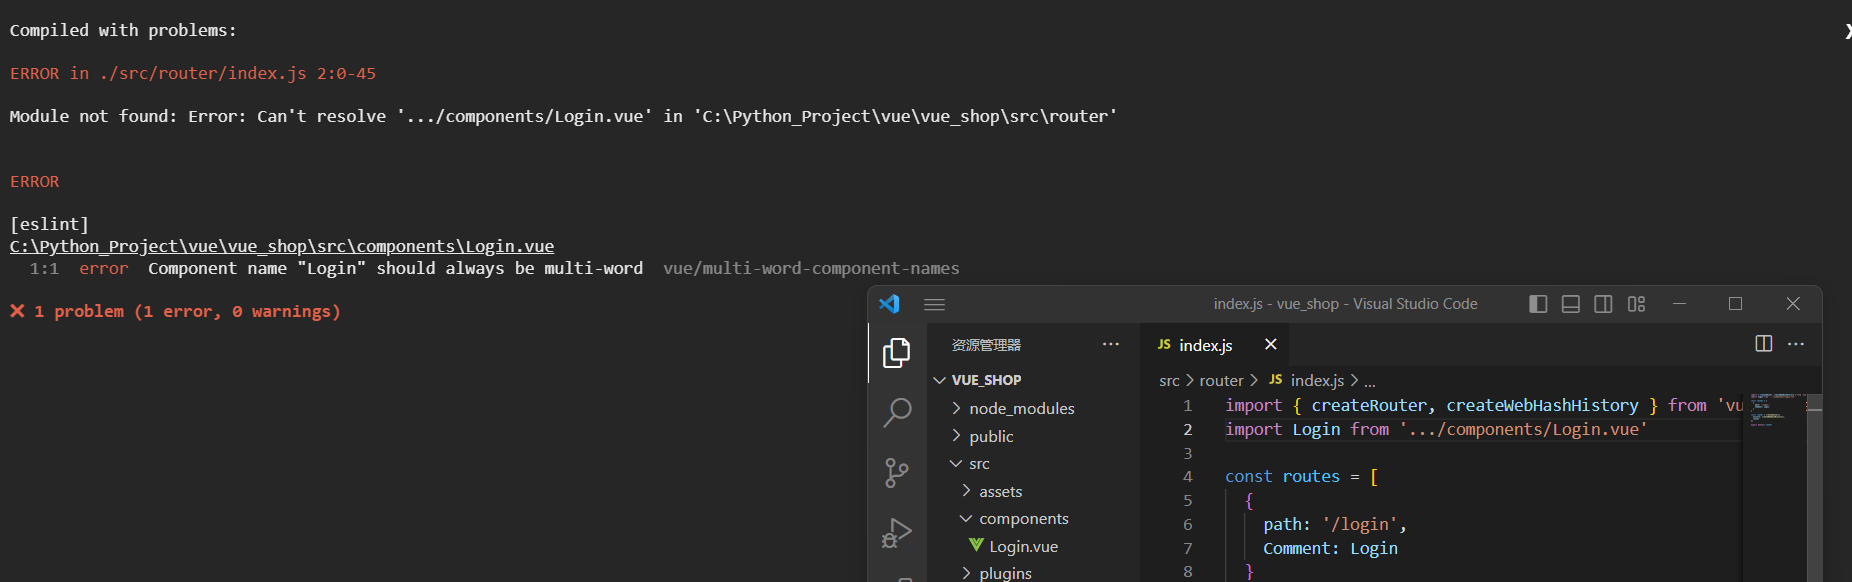Screen dimensions: 1852x582
Task: Select the index.js editor tab
Action: click(1214, 344)
